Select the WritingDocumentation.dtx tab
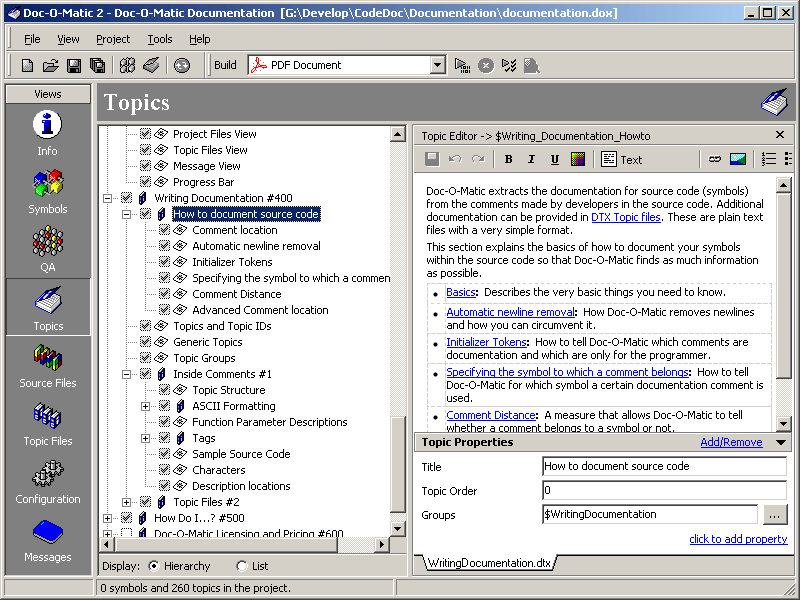This screenshot has width=800, height=600. [x=489, y=563]
